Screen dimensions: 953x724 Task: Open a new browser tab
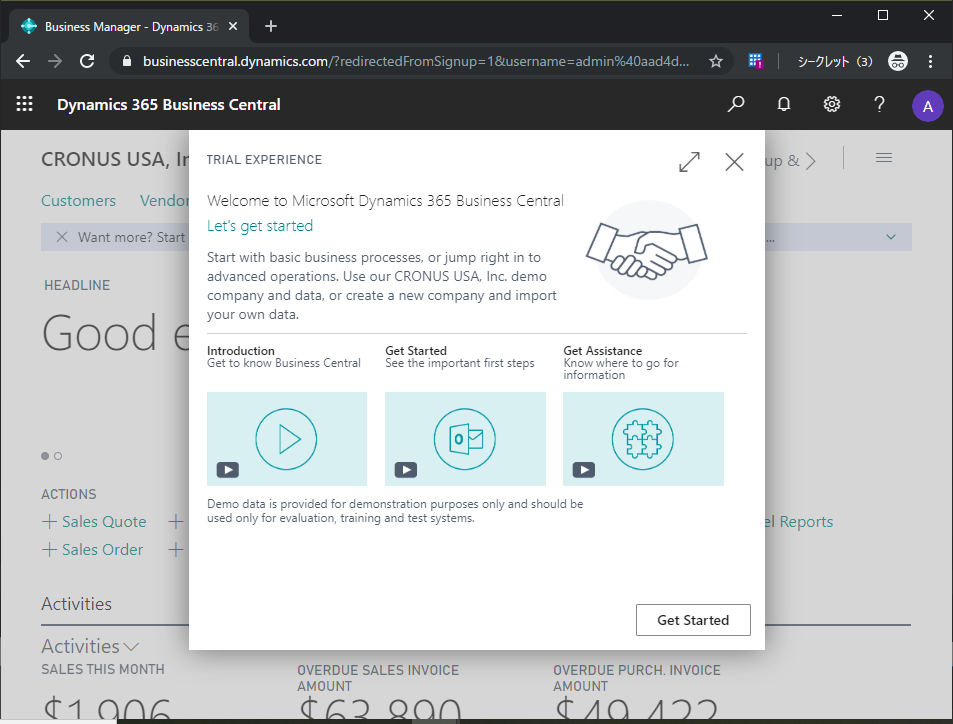271,26
